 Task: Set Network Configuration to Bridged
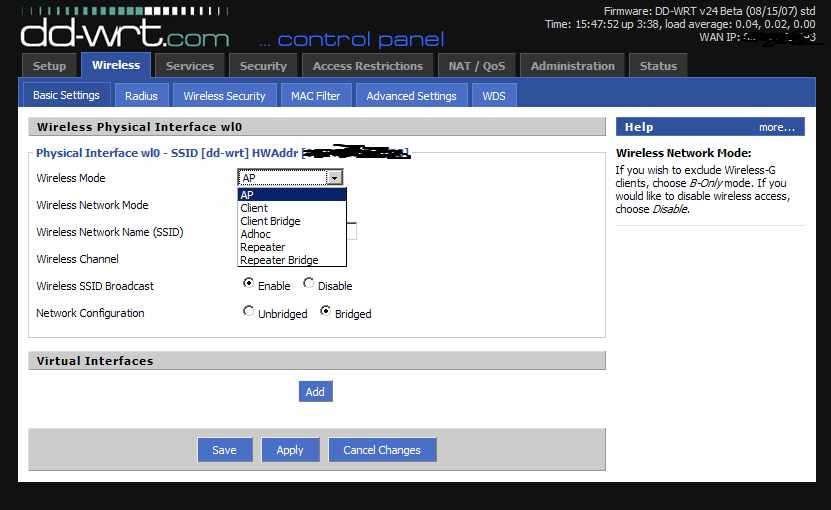point(325,311)
